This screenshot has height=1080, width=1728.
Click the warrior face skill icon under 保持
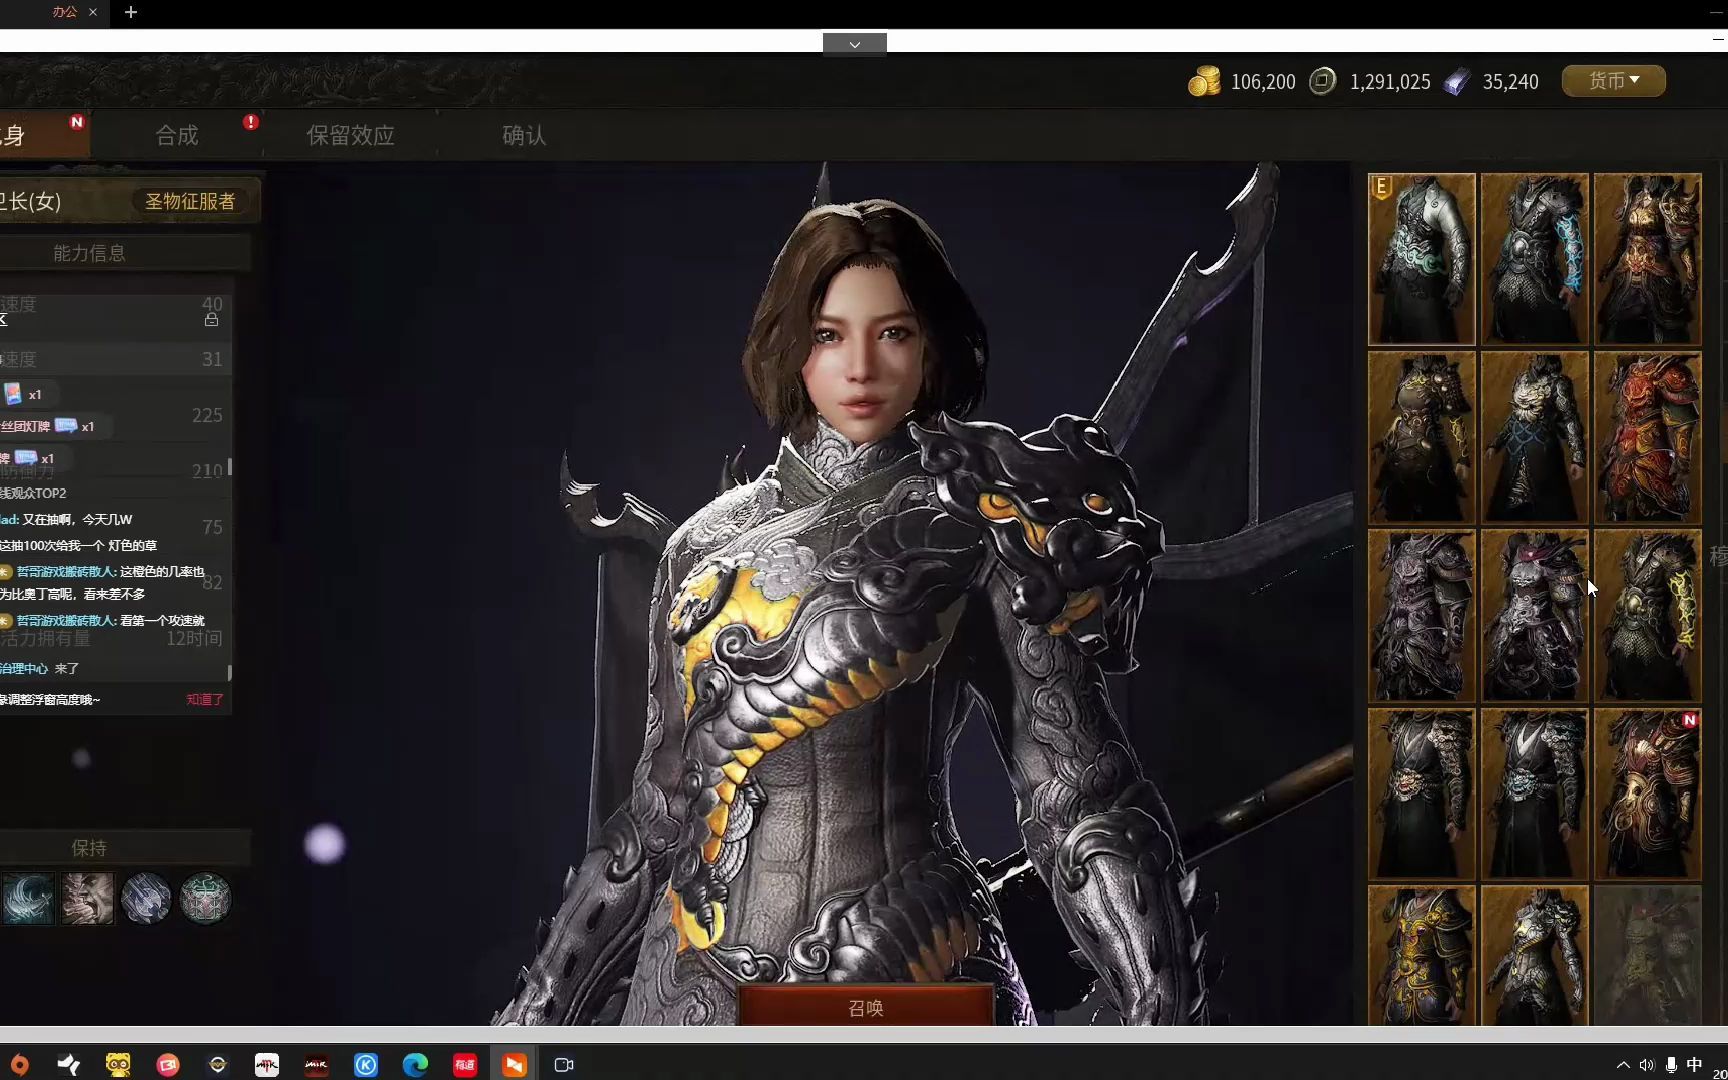tap(87, 898)
